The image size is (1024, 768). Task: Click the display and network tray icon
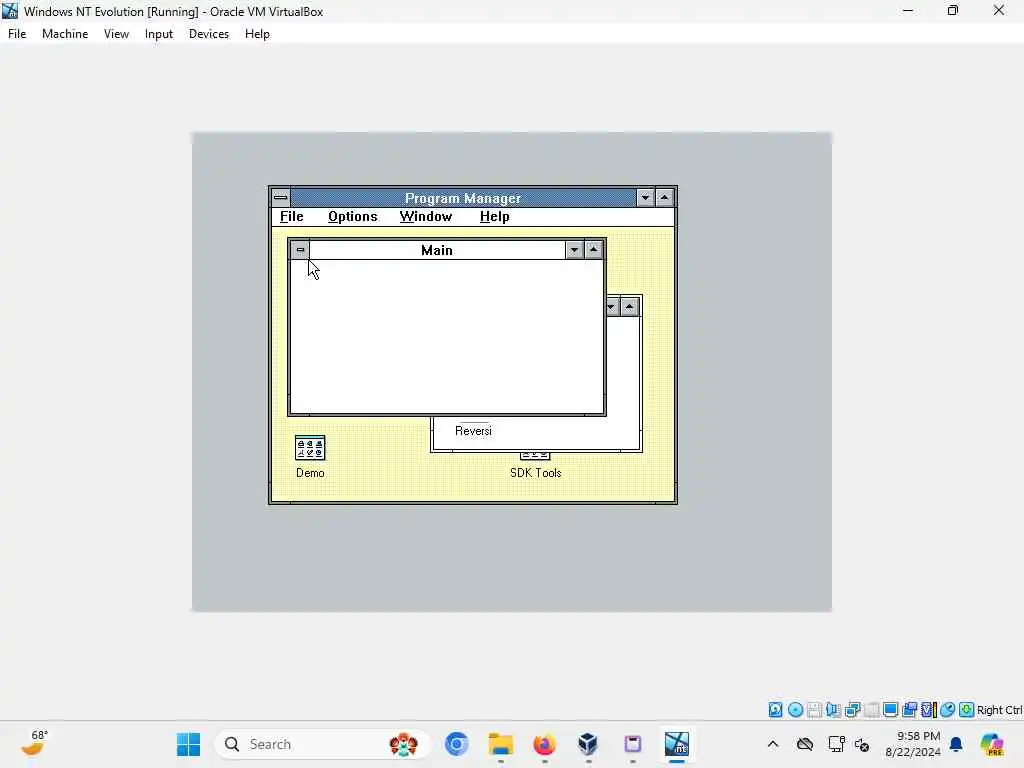click(837, 744)
